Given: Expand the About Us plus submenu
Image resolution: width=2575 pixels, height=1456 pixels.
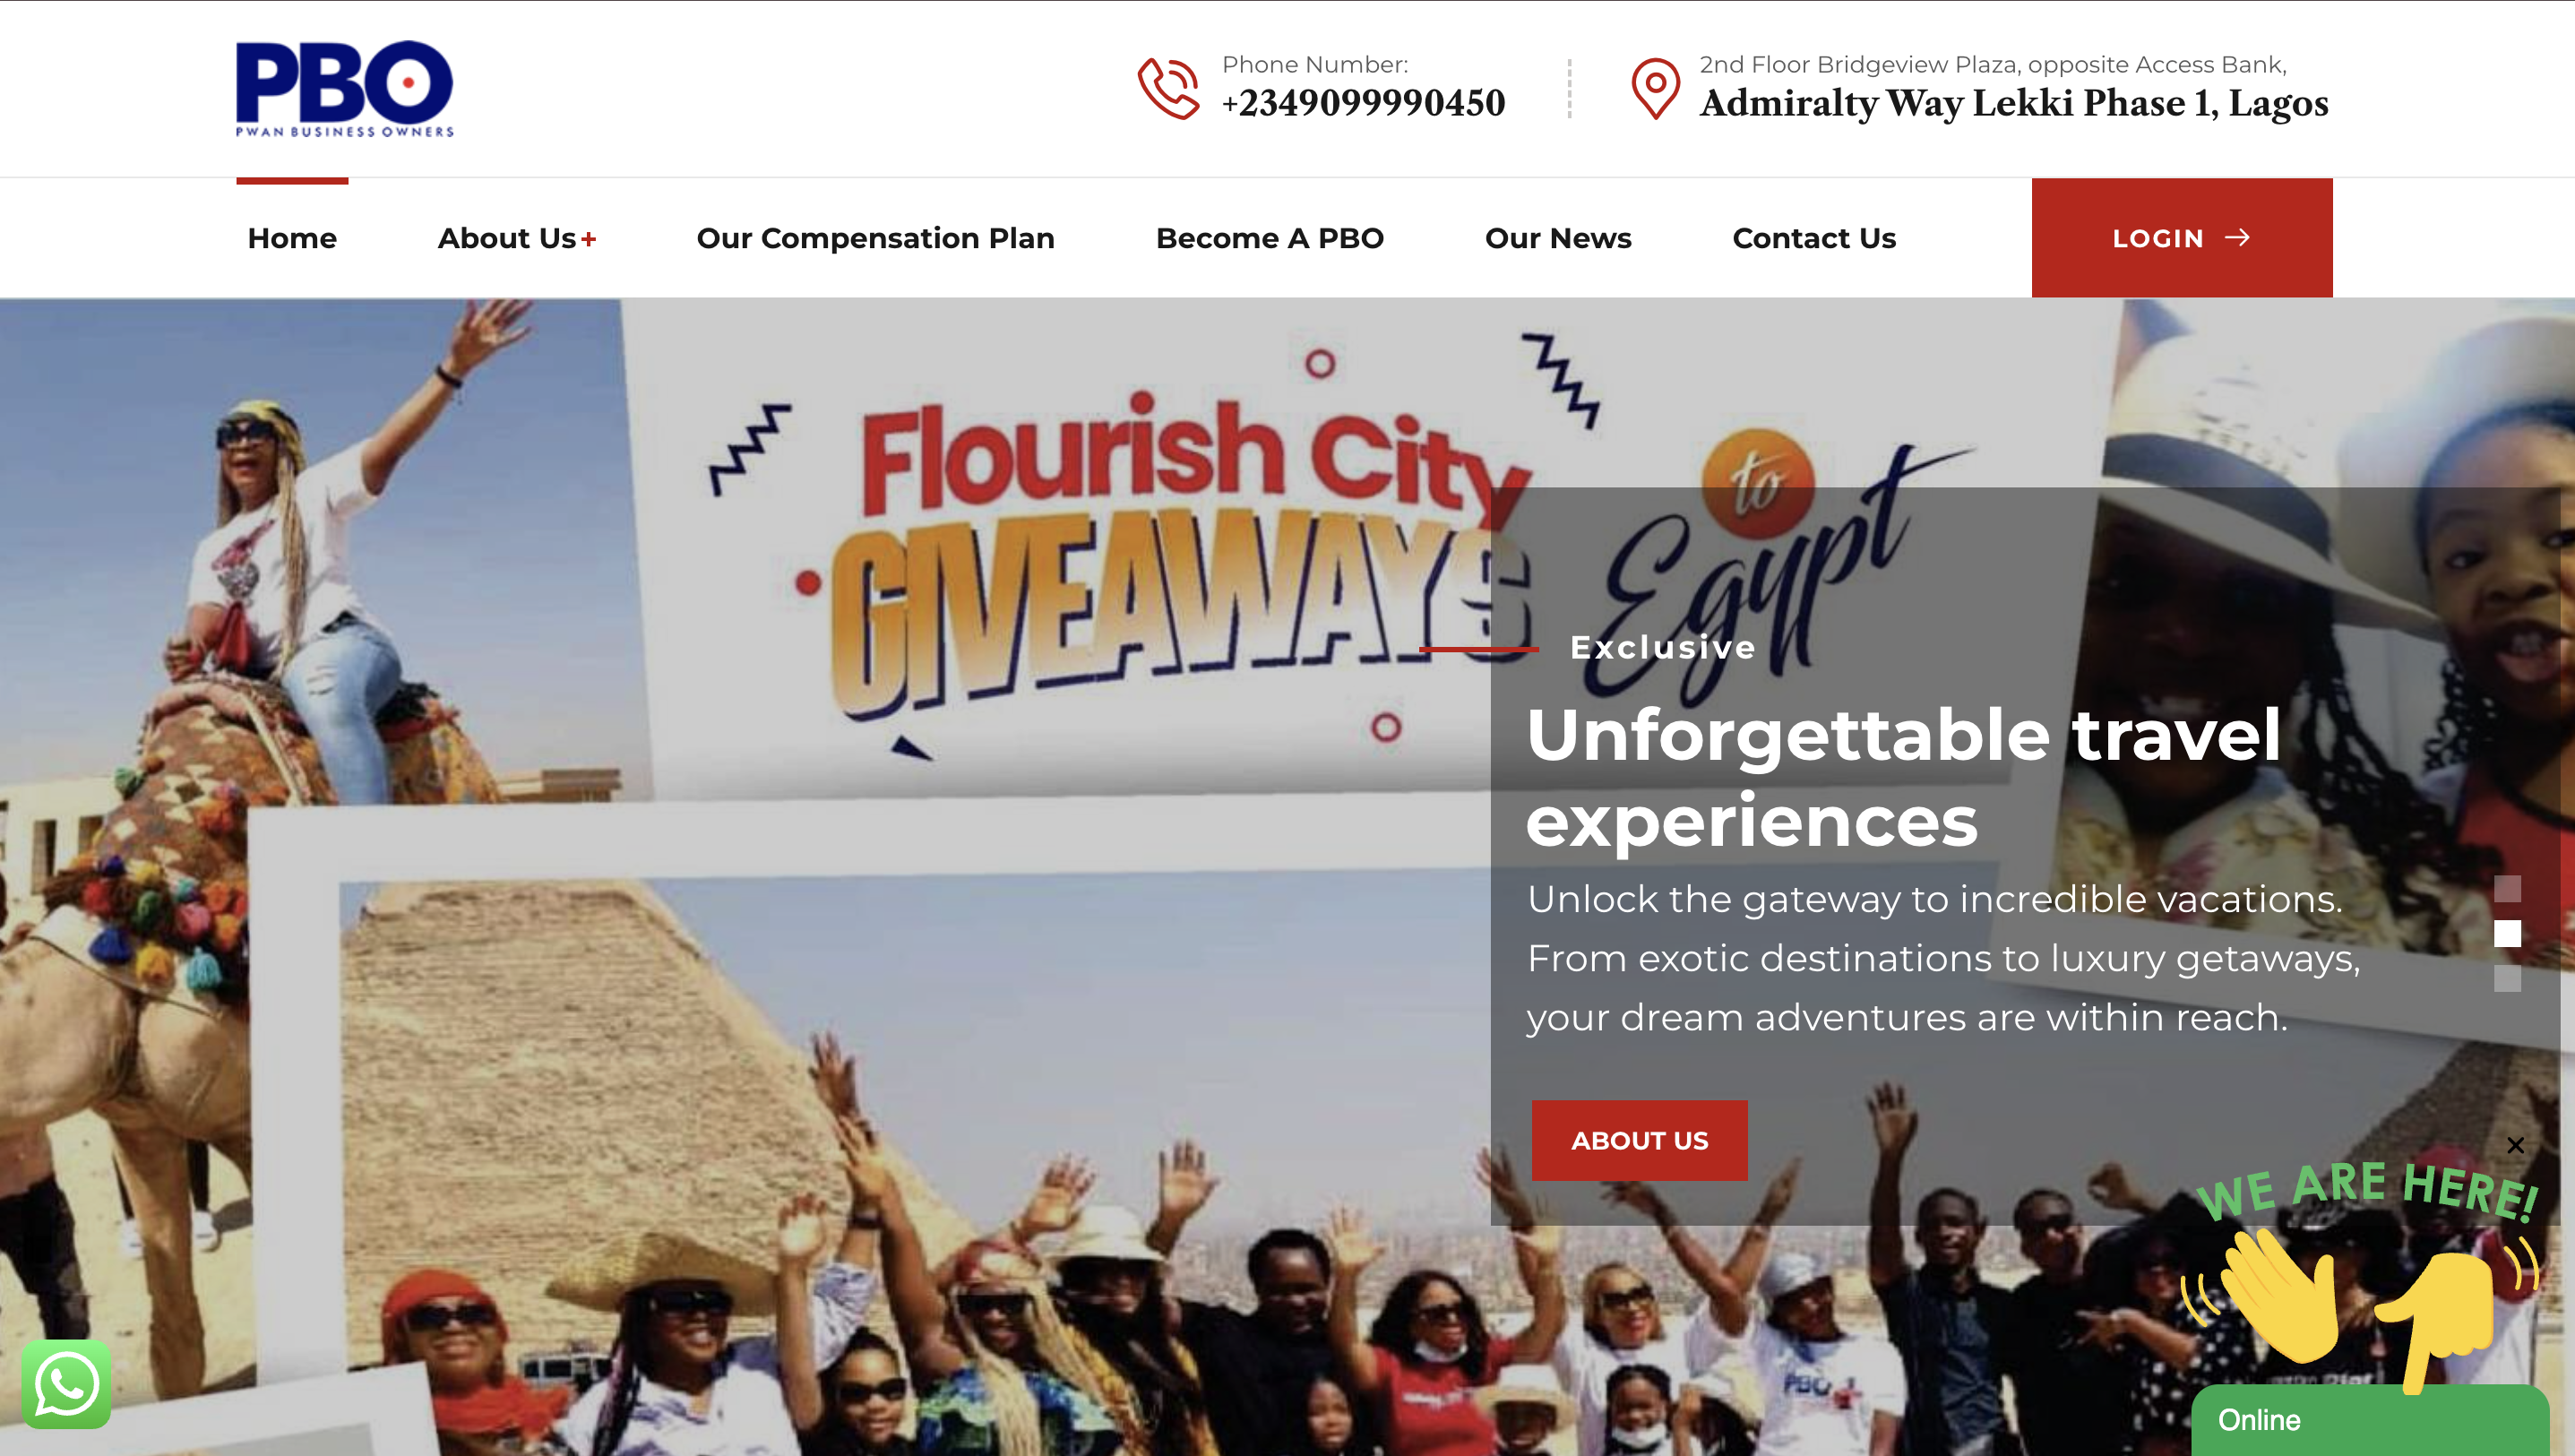Looking at the screenshot, I should [x=588, y=239].
